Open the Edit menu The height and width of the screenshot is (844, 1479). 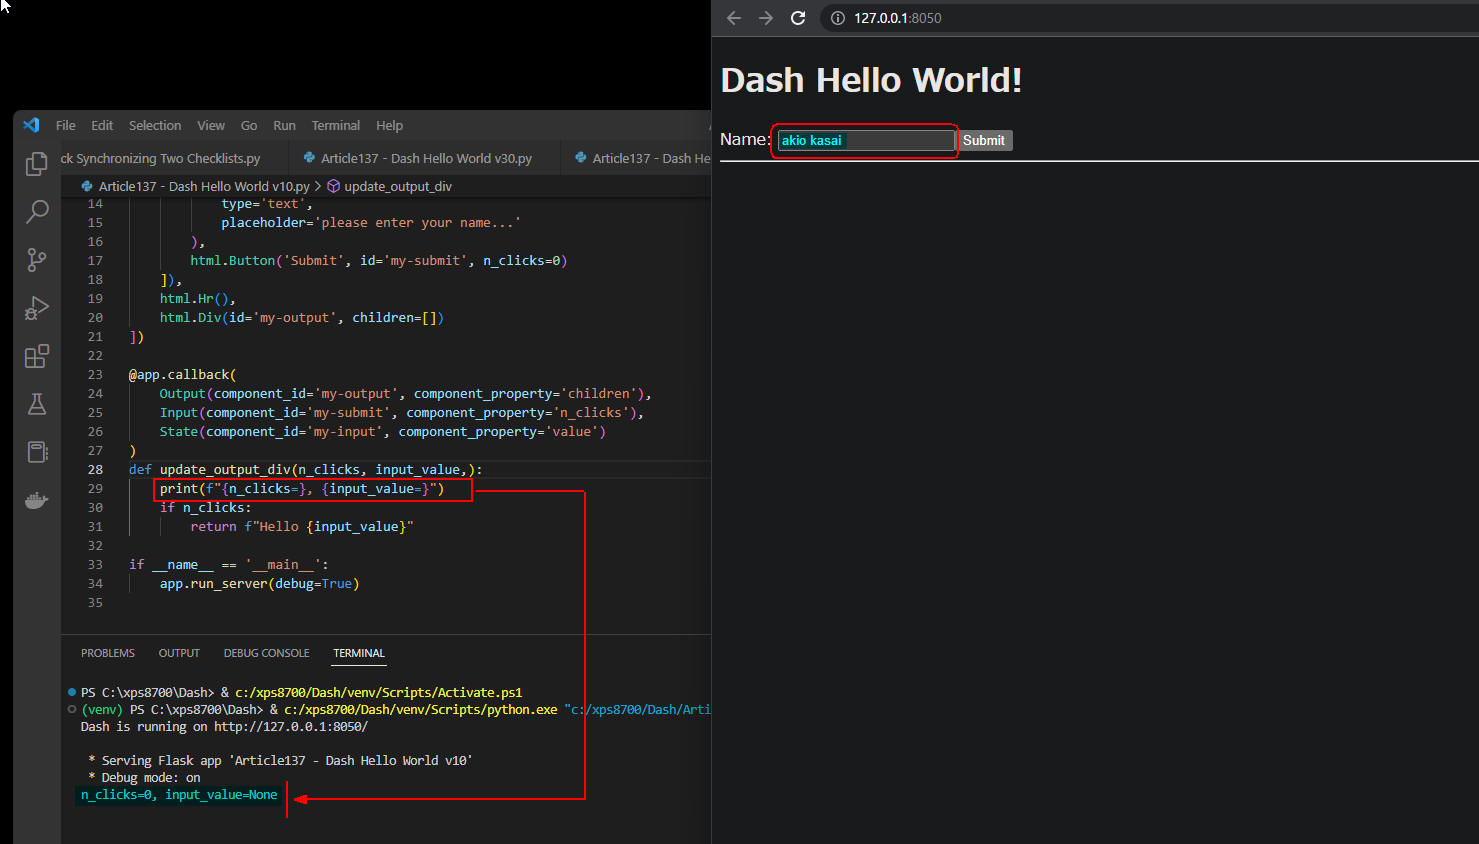click(x=102, y=125)
